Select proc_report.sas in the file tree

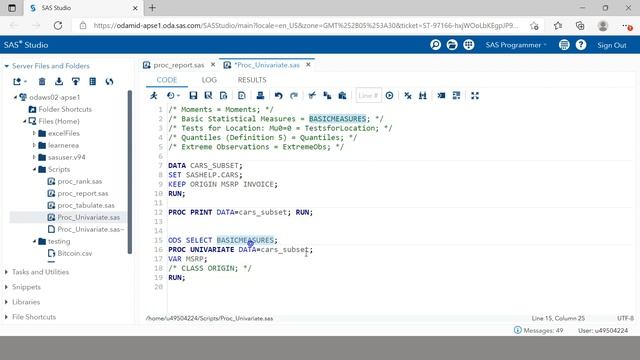click(x=83, y=193)
